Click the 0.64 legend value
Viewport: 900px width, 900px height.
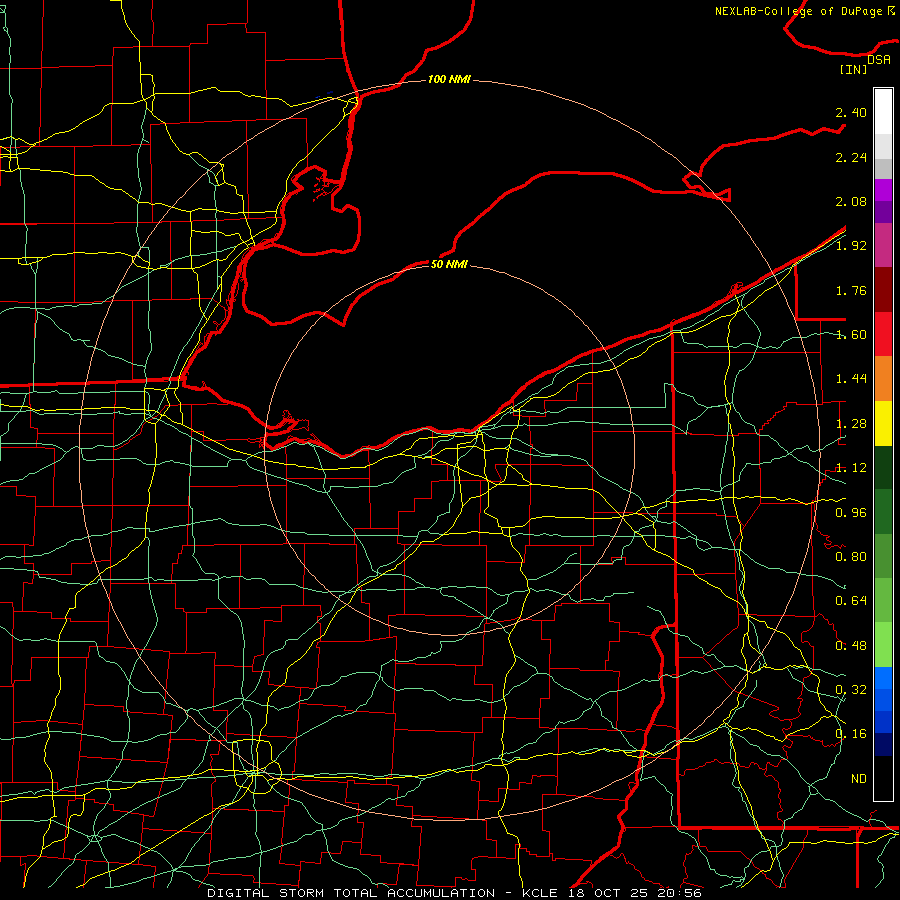pyautogui.click(x=851, y=601)
